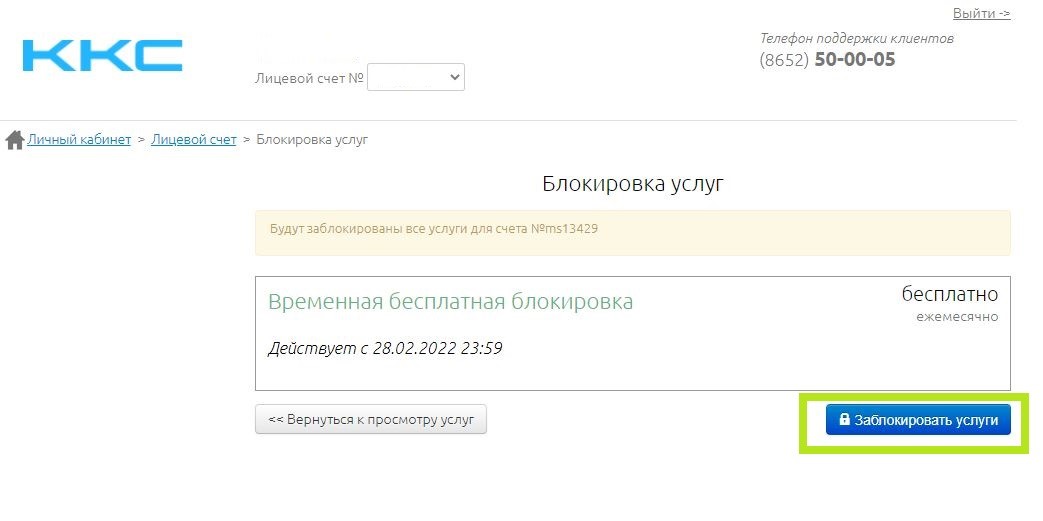The height and width of the screenshot is (521, 1043).
Task: Log out via the Выйти link
Action: (981, 14)
